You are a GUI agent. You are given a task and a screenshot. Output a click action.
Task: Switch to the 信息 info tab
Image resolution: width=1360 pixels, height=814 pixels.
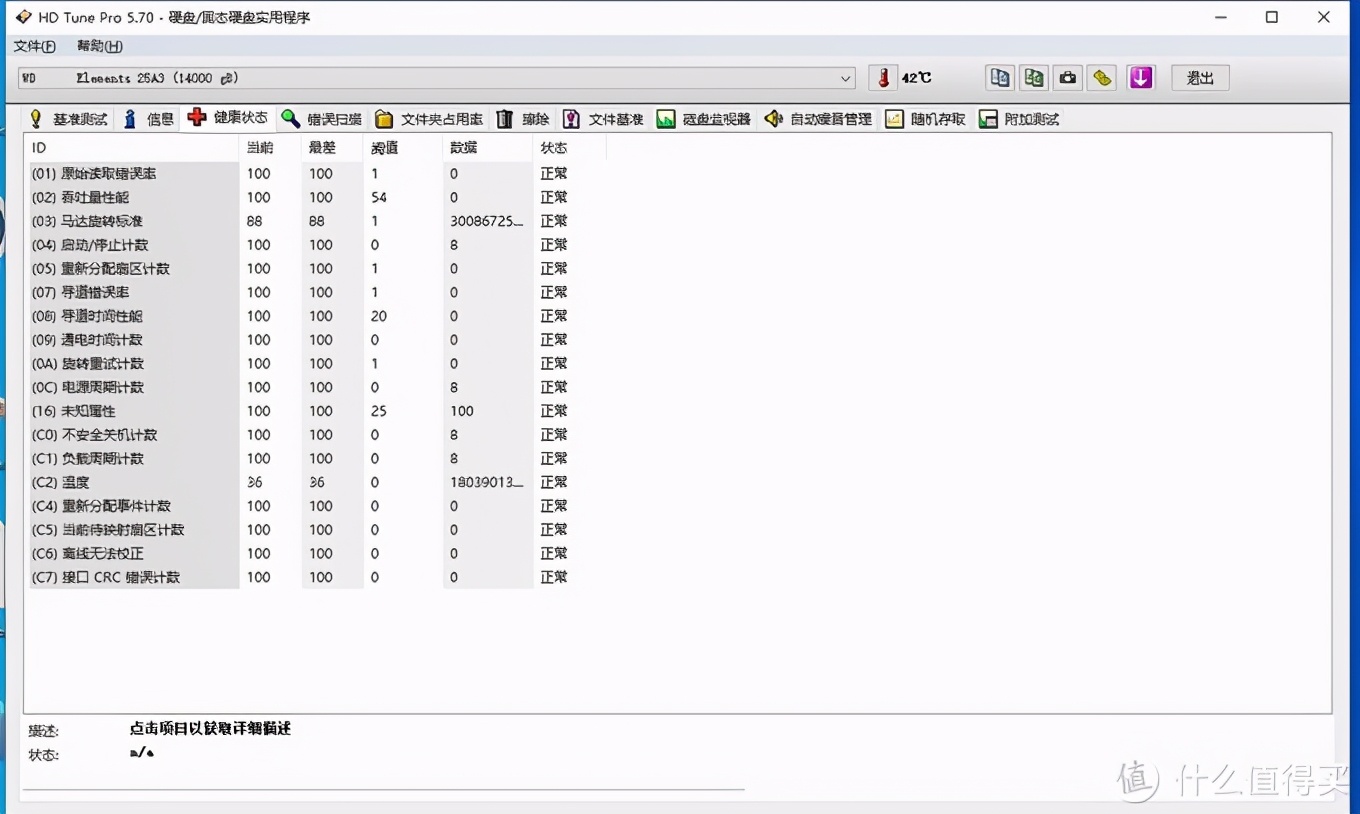pos(148,119)
